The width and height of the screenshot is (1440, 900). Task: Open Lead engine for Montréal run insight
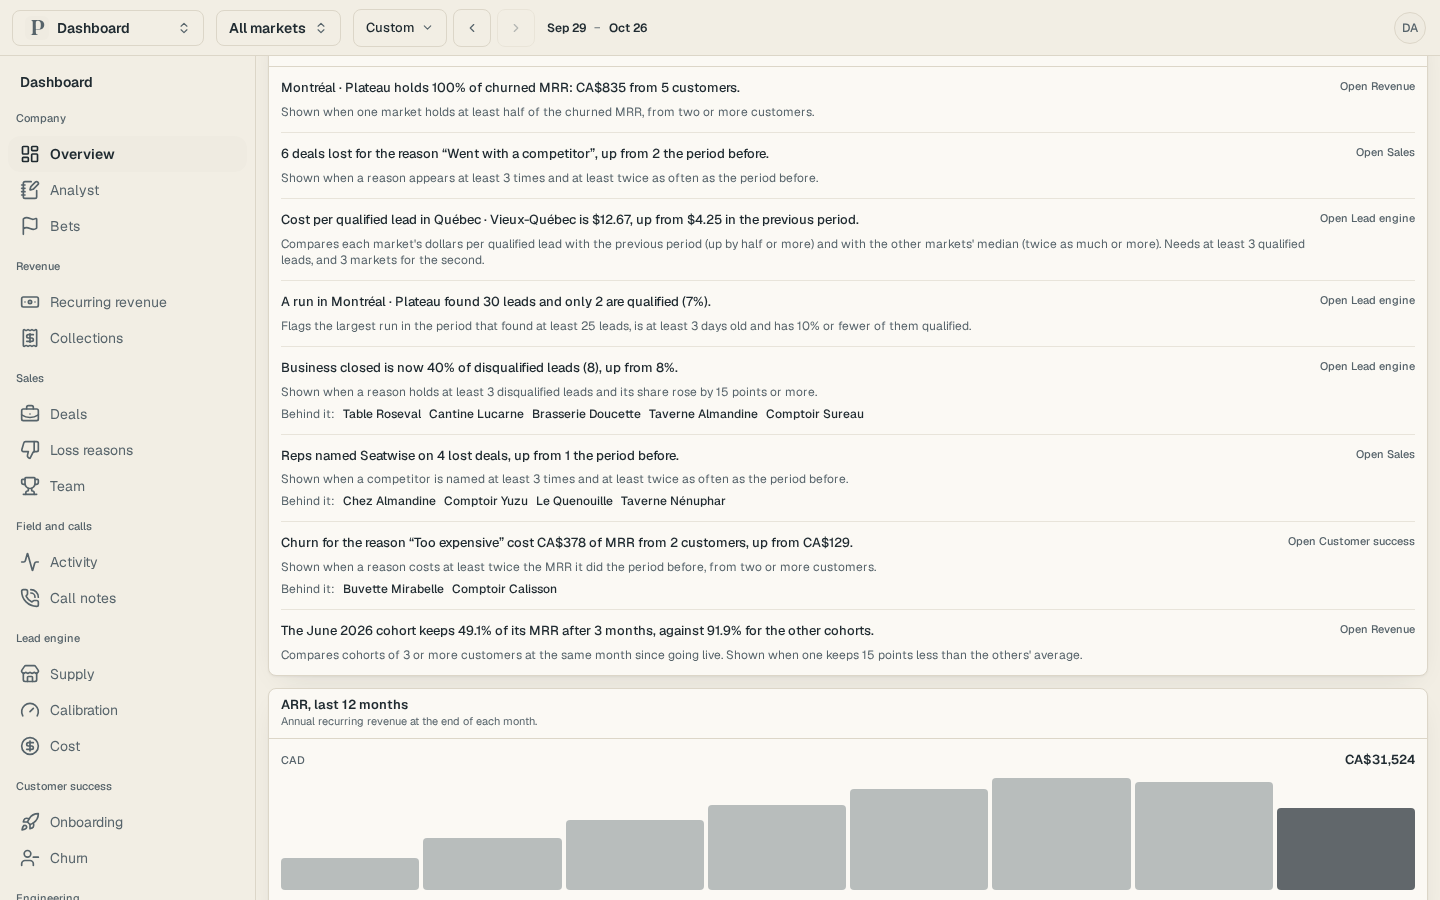coord(1367,301)
